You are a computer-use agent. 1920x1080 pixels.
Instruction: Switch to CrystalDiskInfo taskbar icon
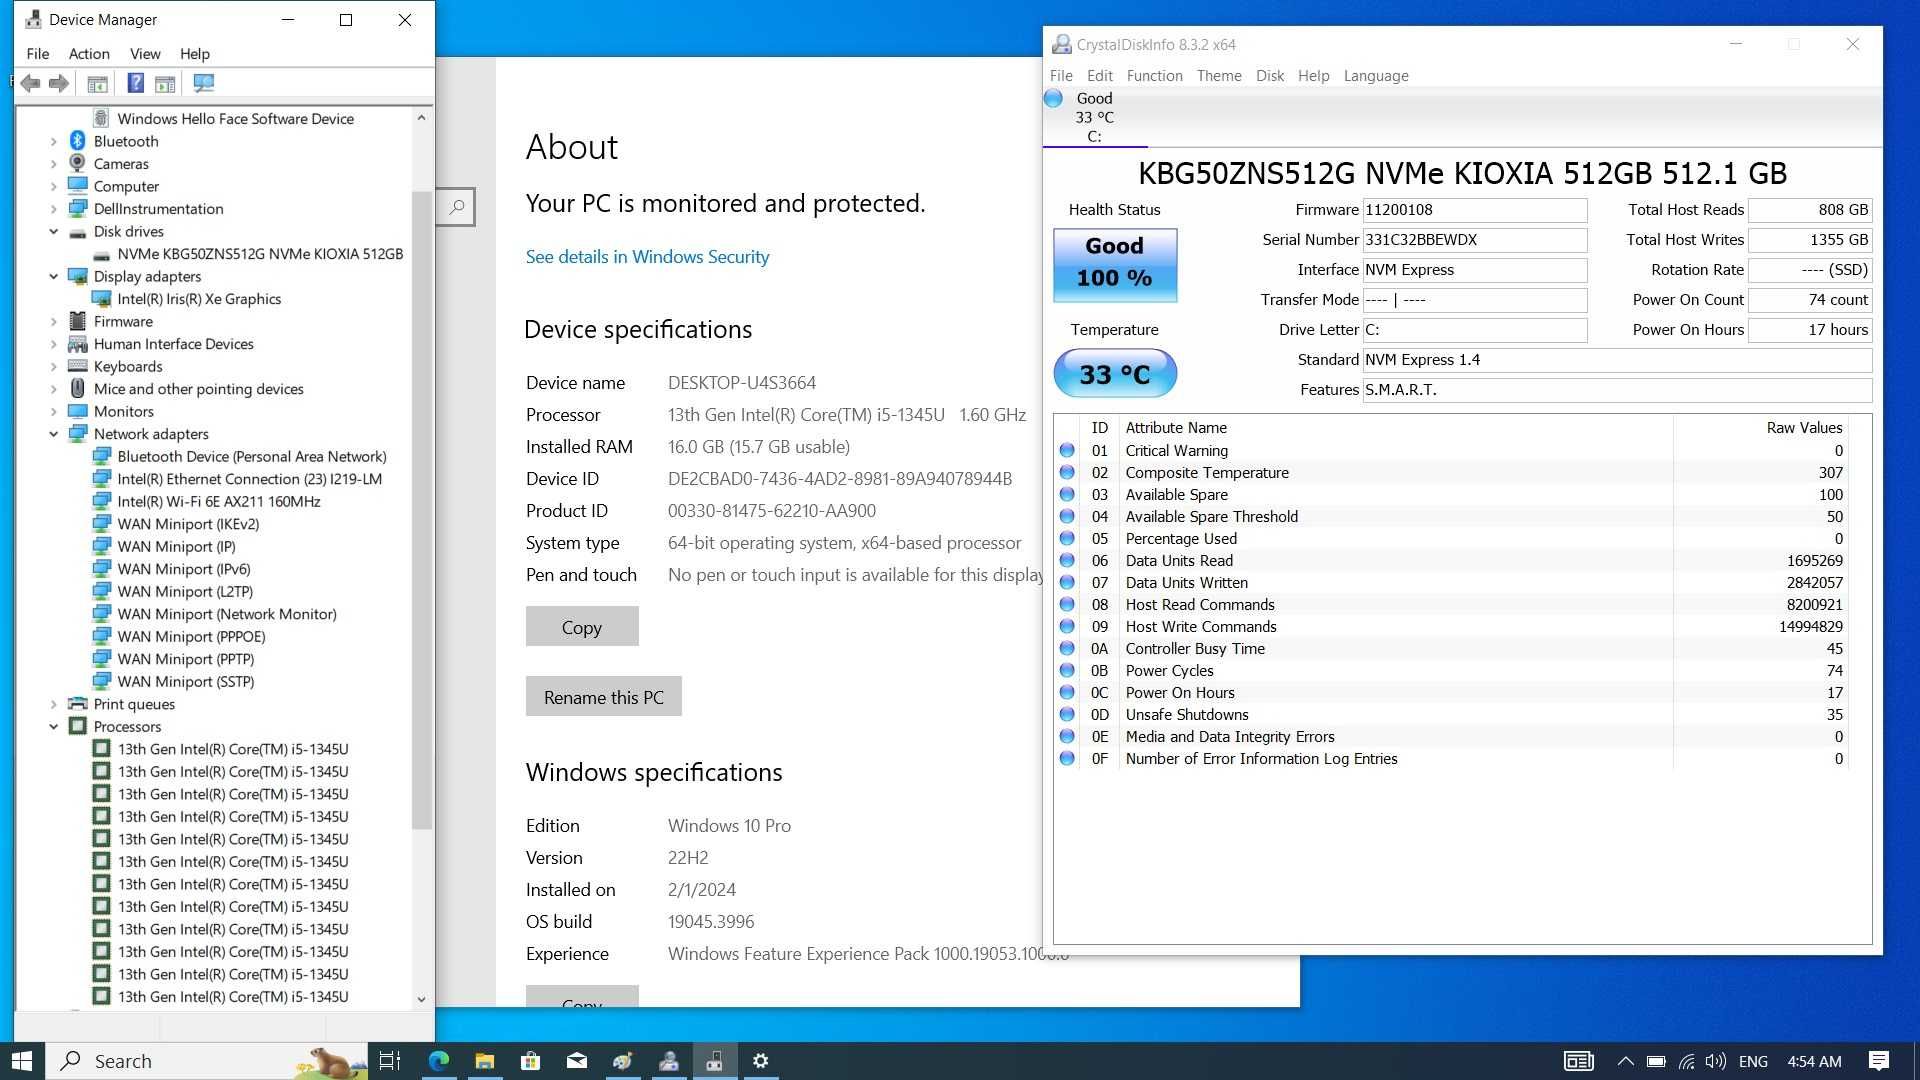[x=668, y=1061]
